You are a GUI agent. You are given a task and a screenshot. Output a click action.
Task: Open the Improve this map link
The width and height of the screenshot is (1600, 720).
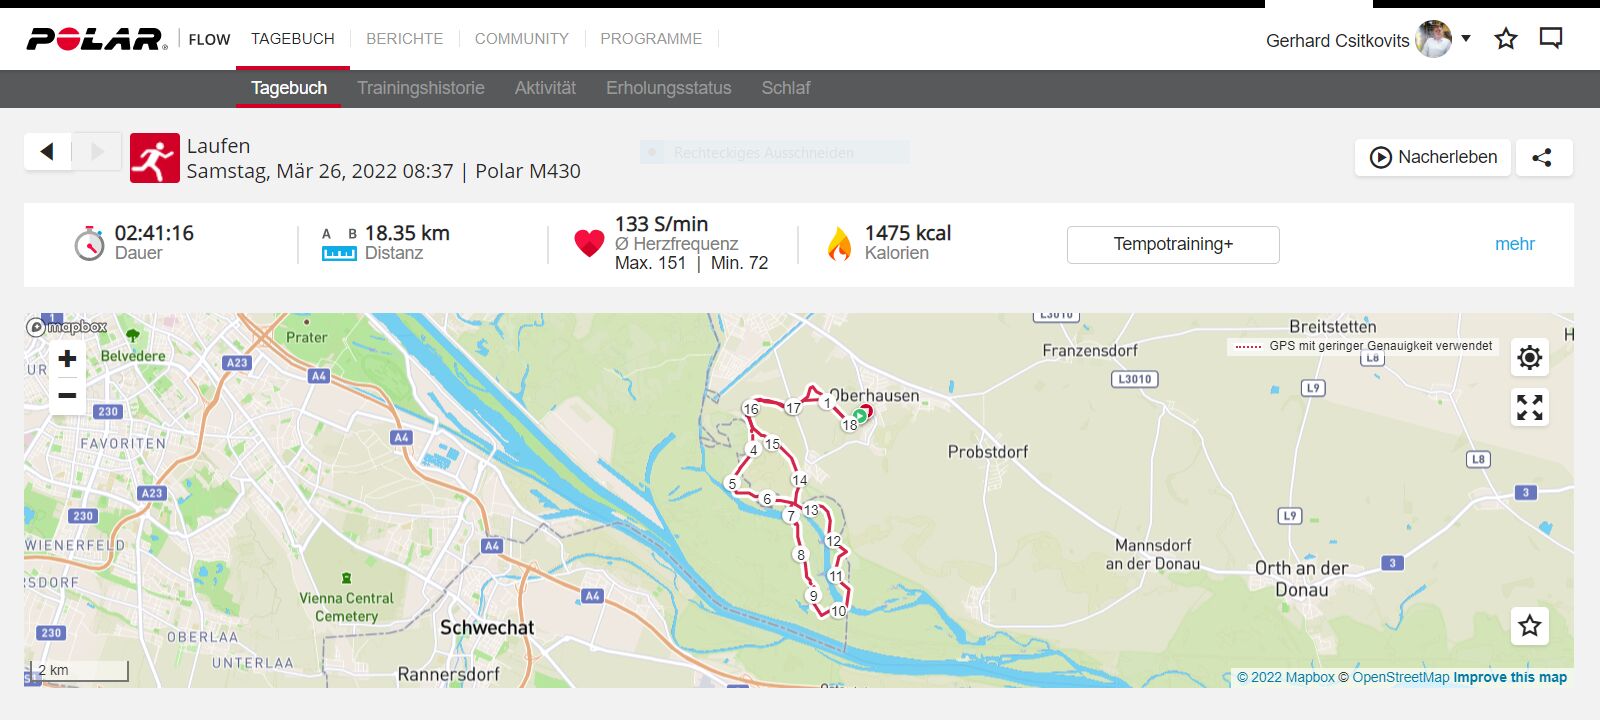tap(1510, 677)
